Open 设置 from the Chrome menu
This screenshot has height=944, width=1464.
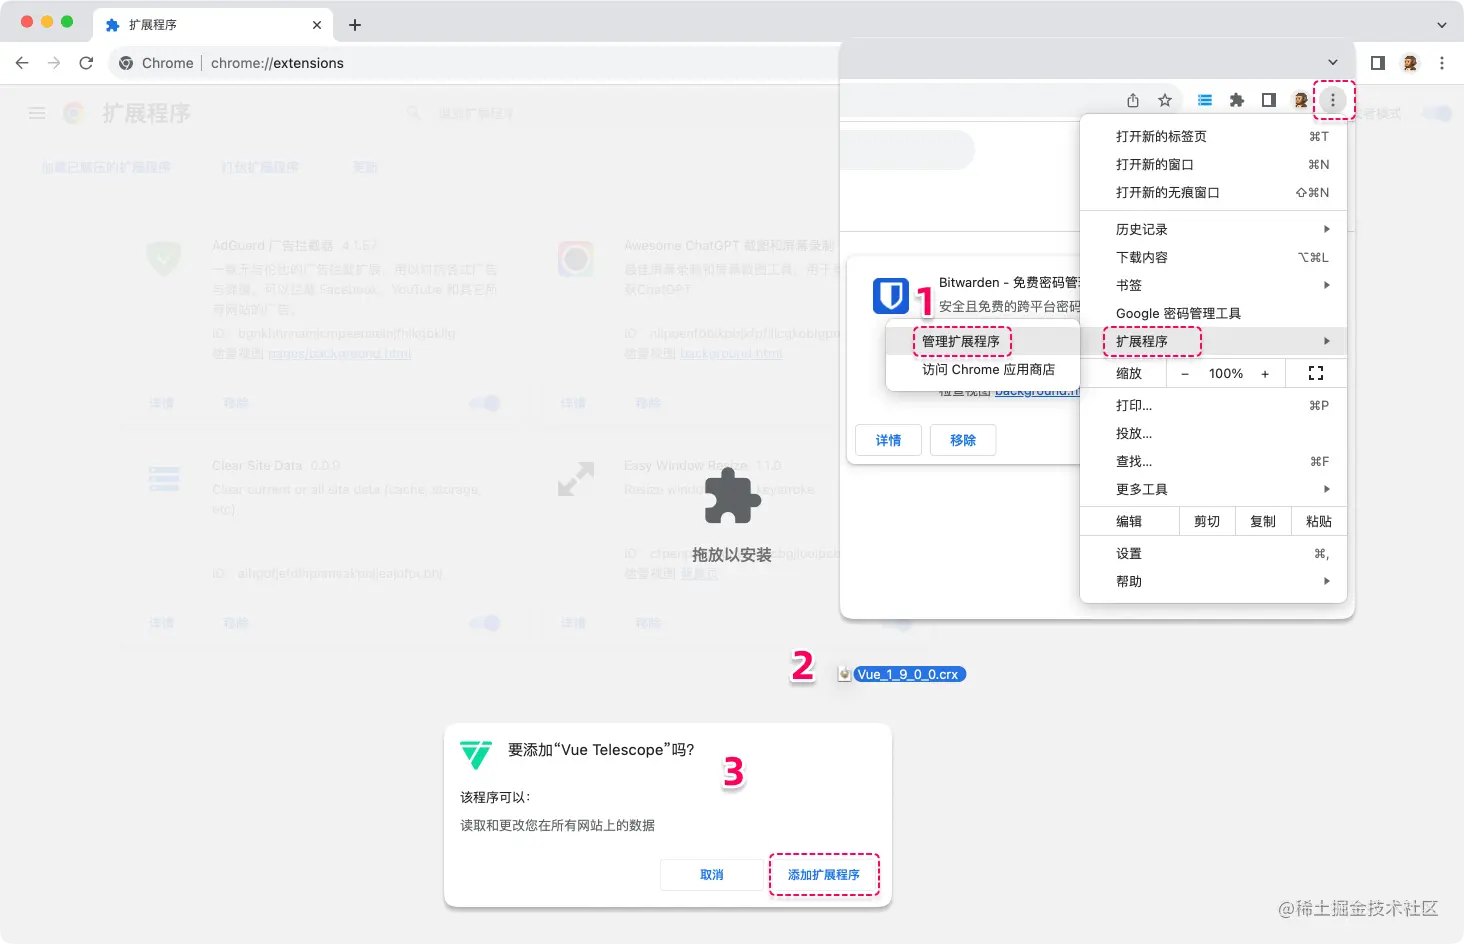click(x=1214, y=553)
